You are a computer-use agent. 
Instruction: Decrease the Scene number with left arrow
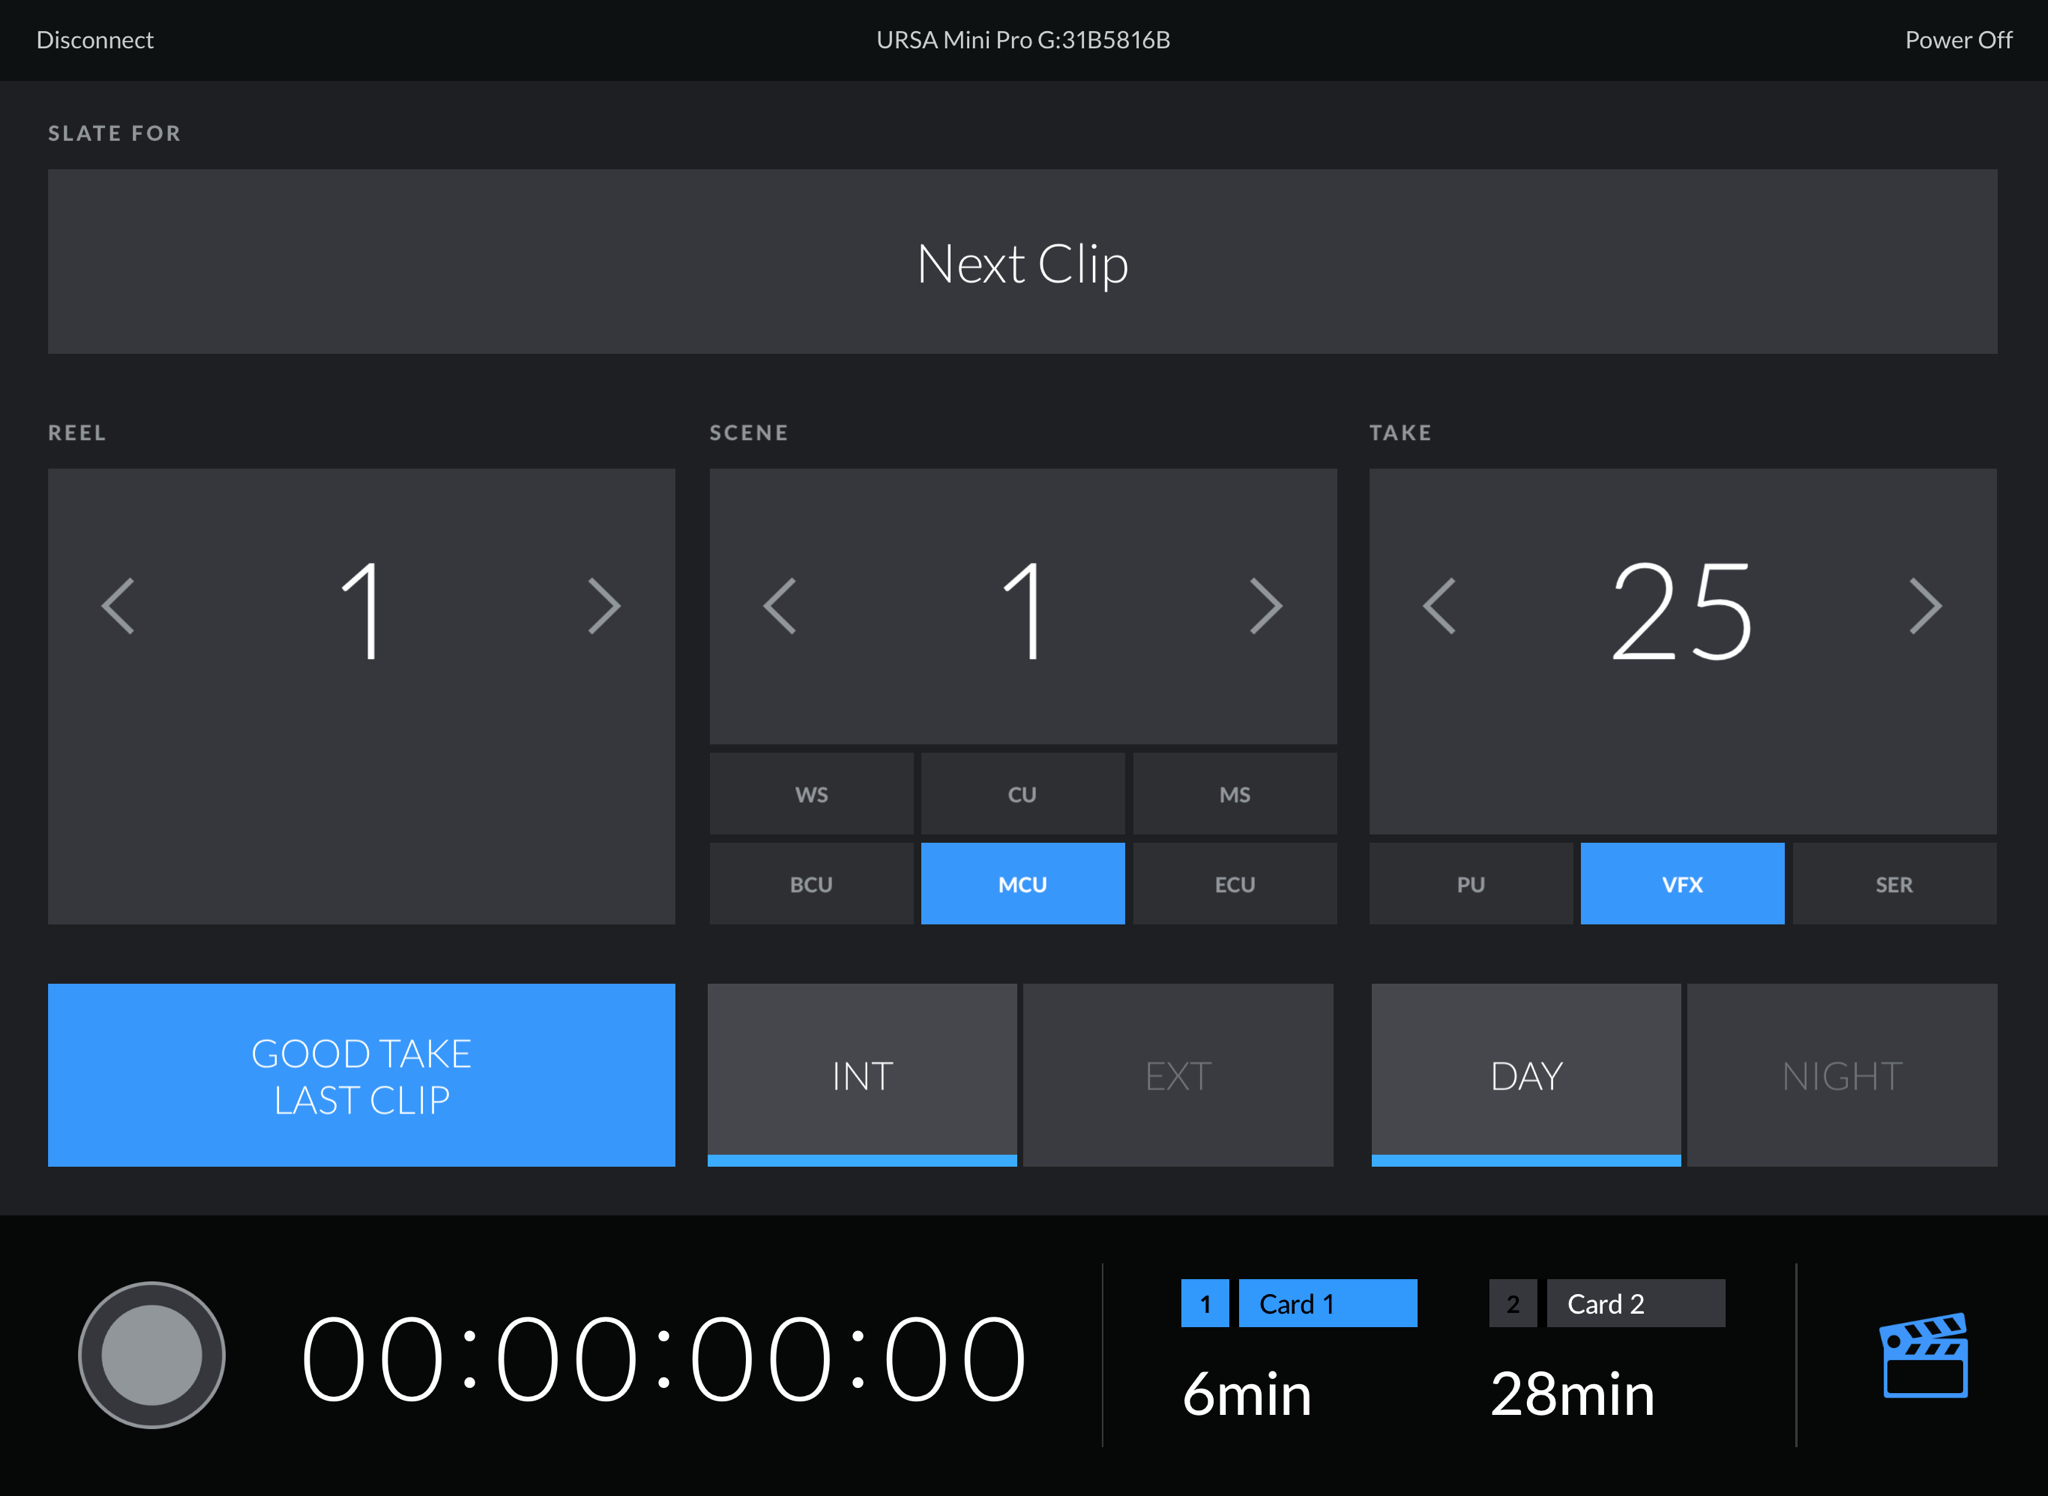tap(781, 606)
